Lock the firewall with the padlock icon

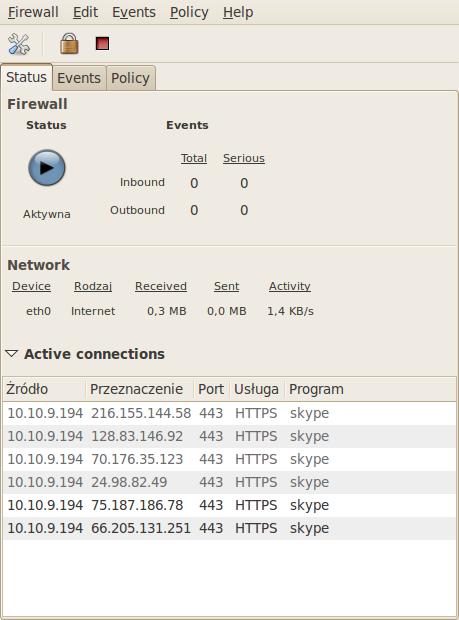pos(69,43)
